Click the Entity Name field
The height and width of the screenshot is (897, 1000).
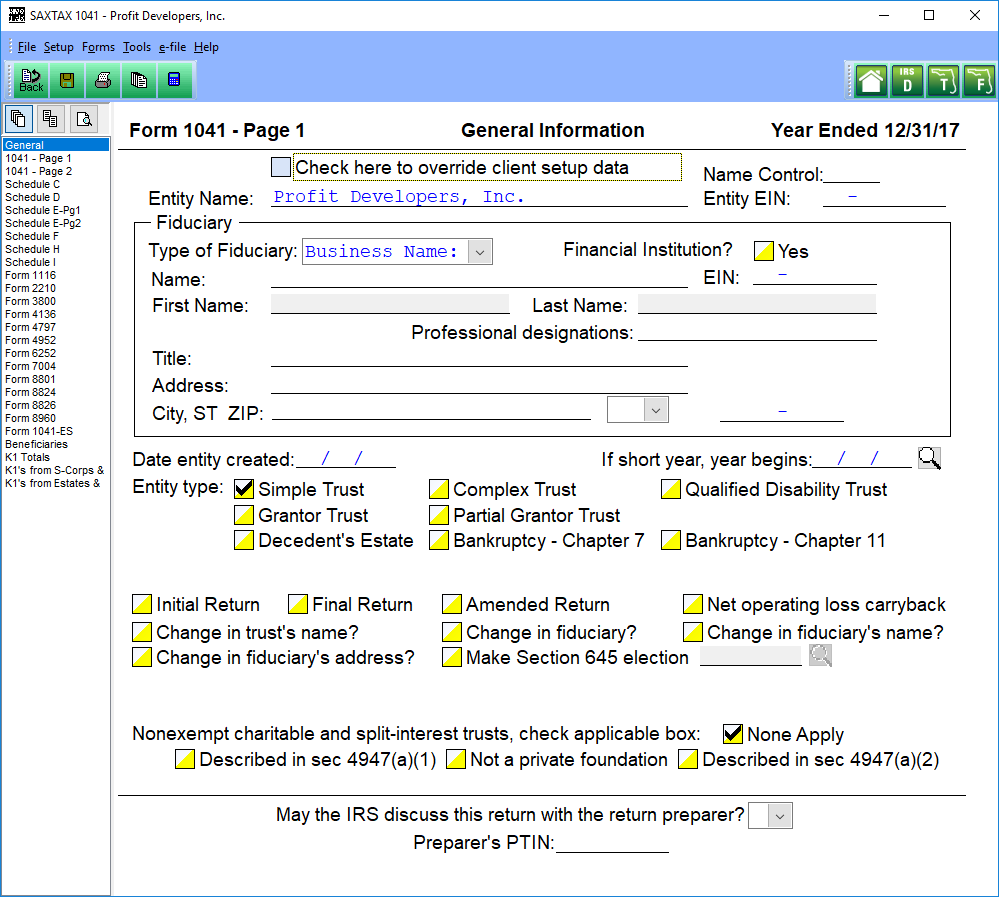(x=479, y=197)
